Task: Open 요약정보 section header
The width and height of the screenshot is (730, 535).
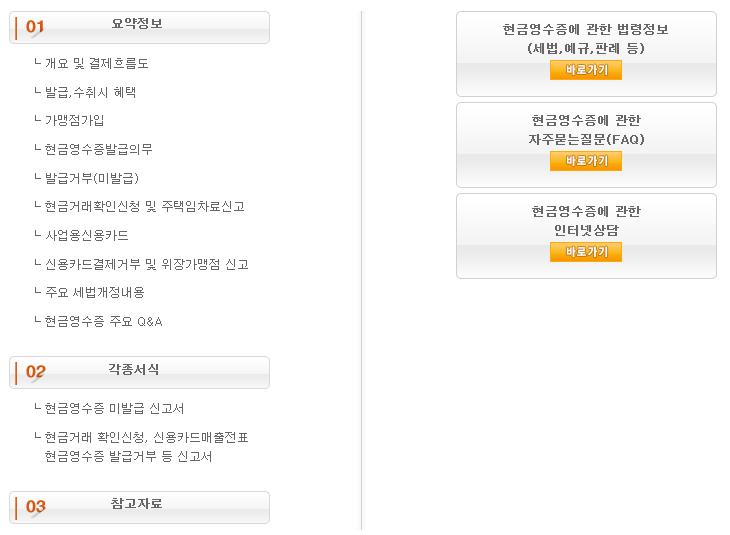Action: coord(139,26)
